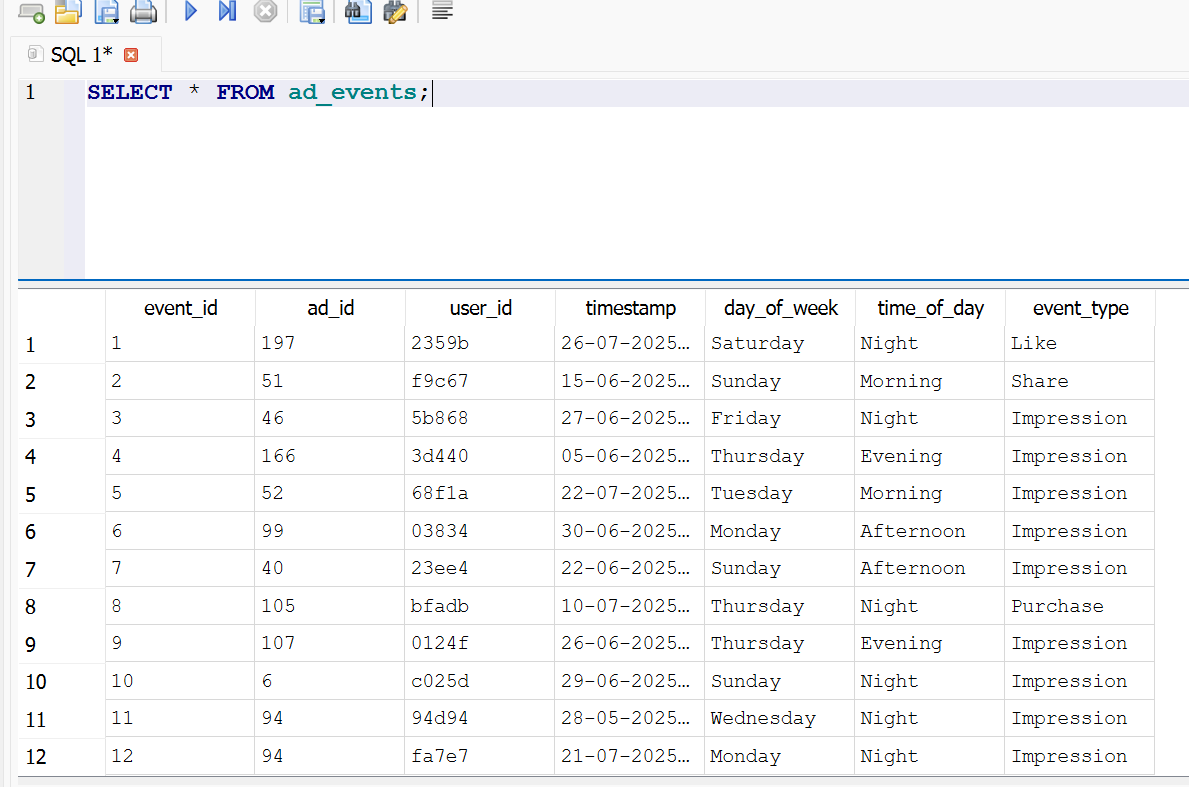
Task: Stop the running query execution
Action: [x=265, y=12]
